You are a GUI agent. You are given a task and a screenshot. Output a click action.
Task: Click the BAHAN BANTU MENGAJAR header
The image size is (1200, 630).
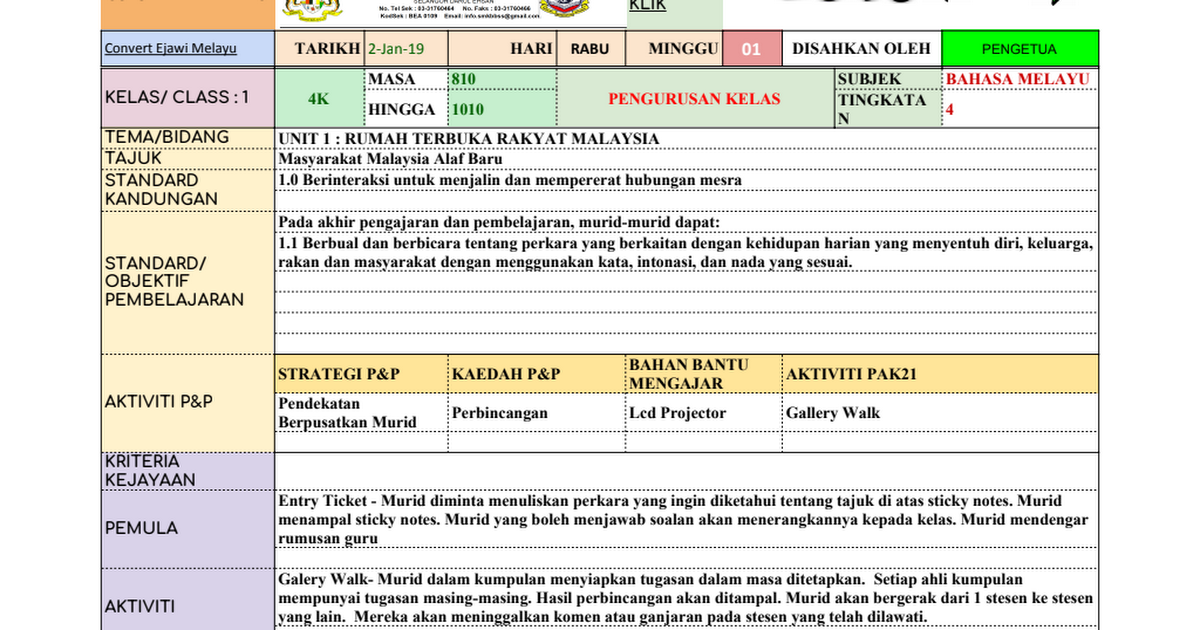(x=703, y=374)
